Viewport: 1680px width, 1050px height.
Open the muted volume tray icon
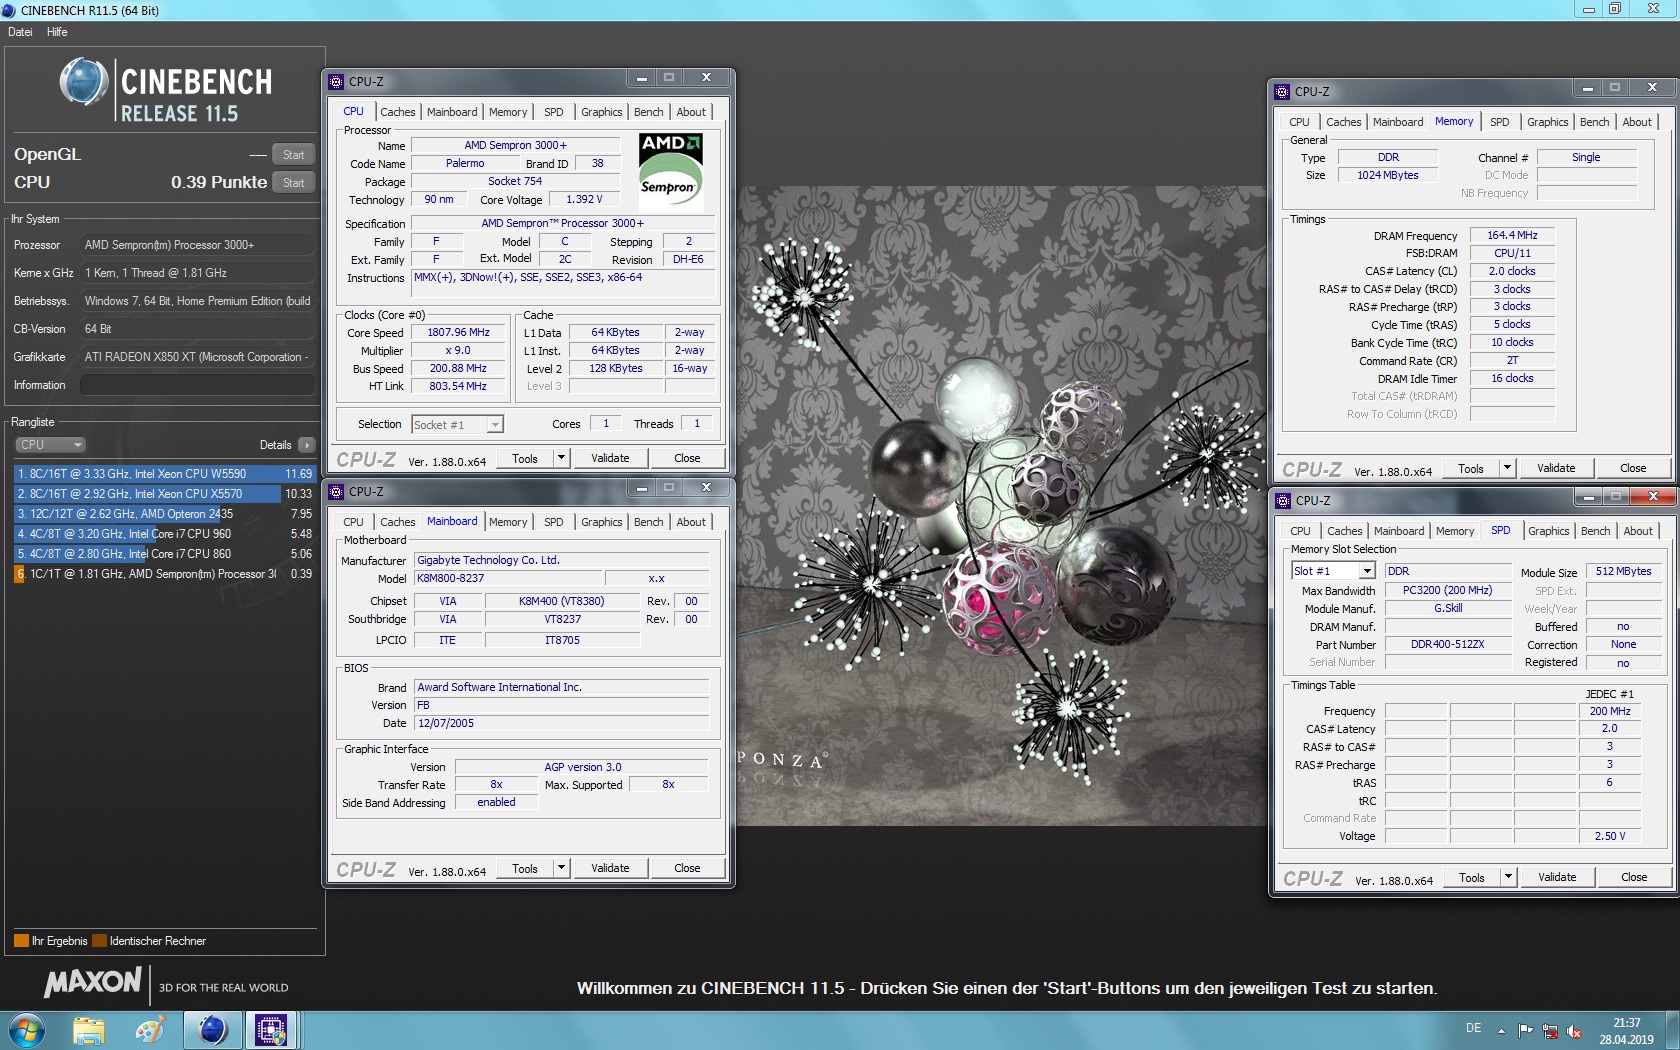[x=1574, y=1031]
